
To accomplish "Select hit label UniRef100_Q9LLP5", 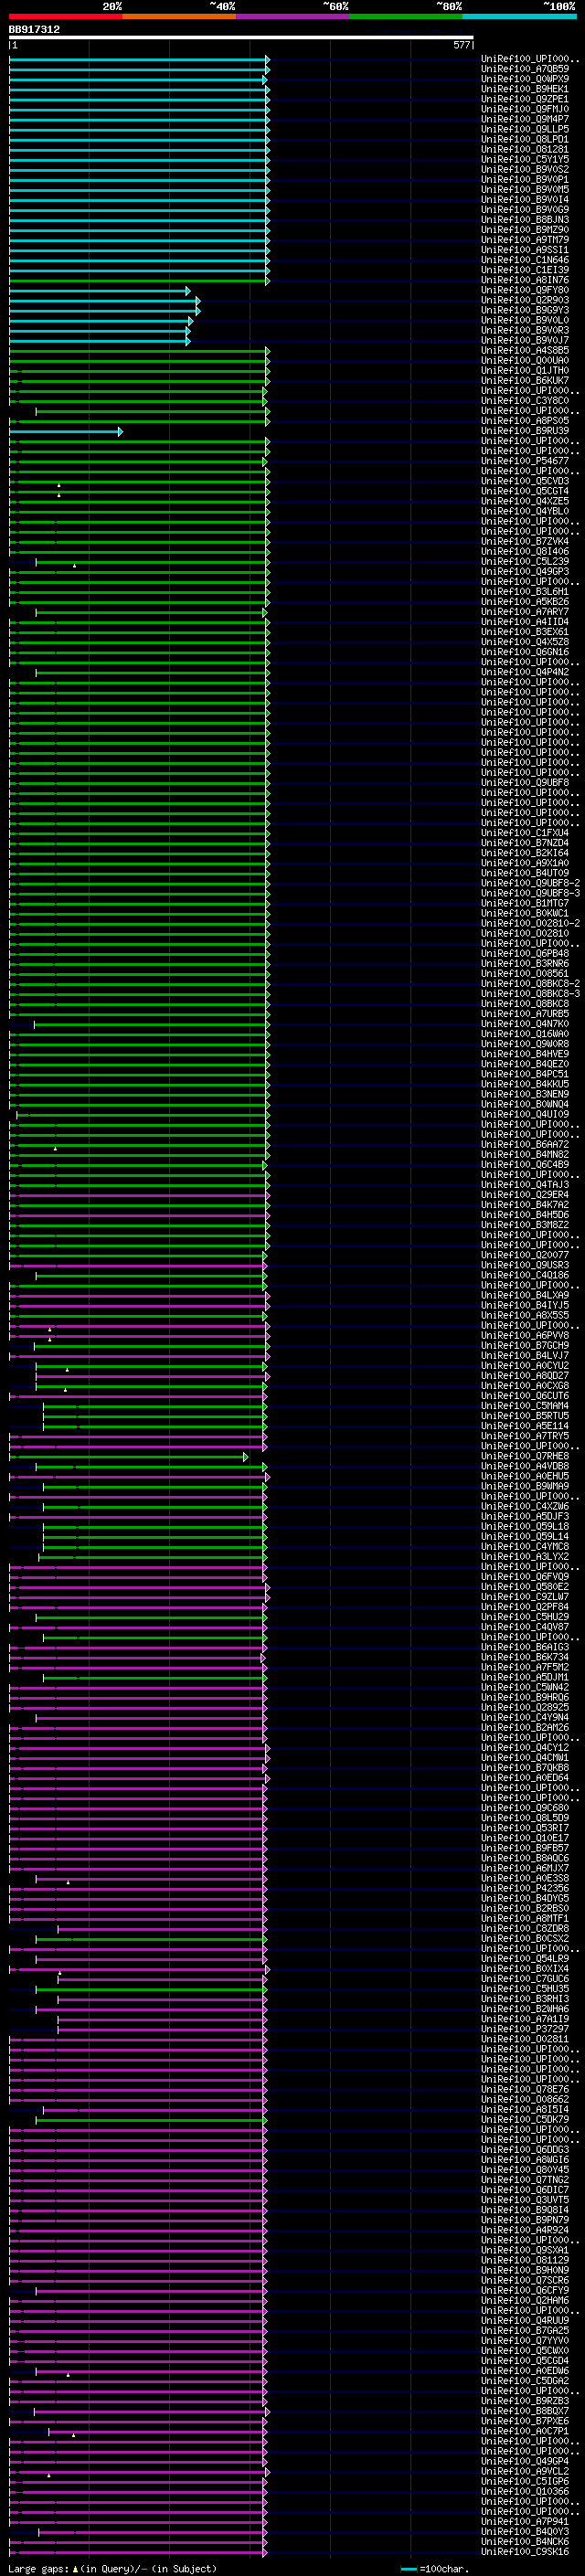I will (x=525, y=129).
